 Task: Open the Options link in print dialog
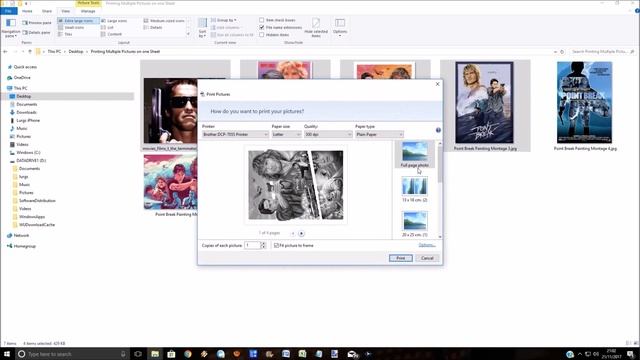tap(427, 245)
